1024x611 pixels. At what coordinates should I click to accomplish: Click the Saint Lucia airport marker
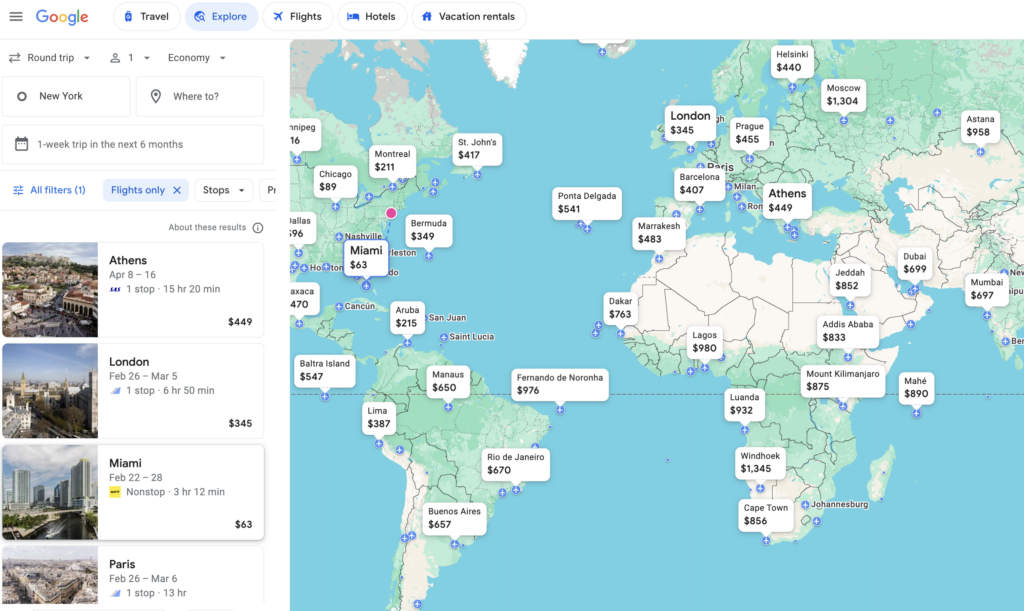(444, 337)
